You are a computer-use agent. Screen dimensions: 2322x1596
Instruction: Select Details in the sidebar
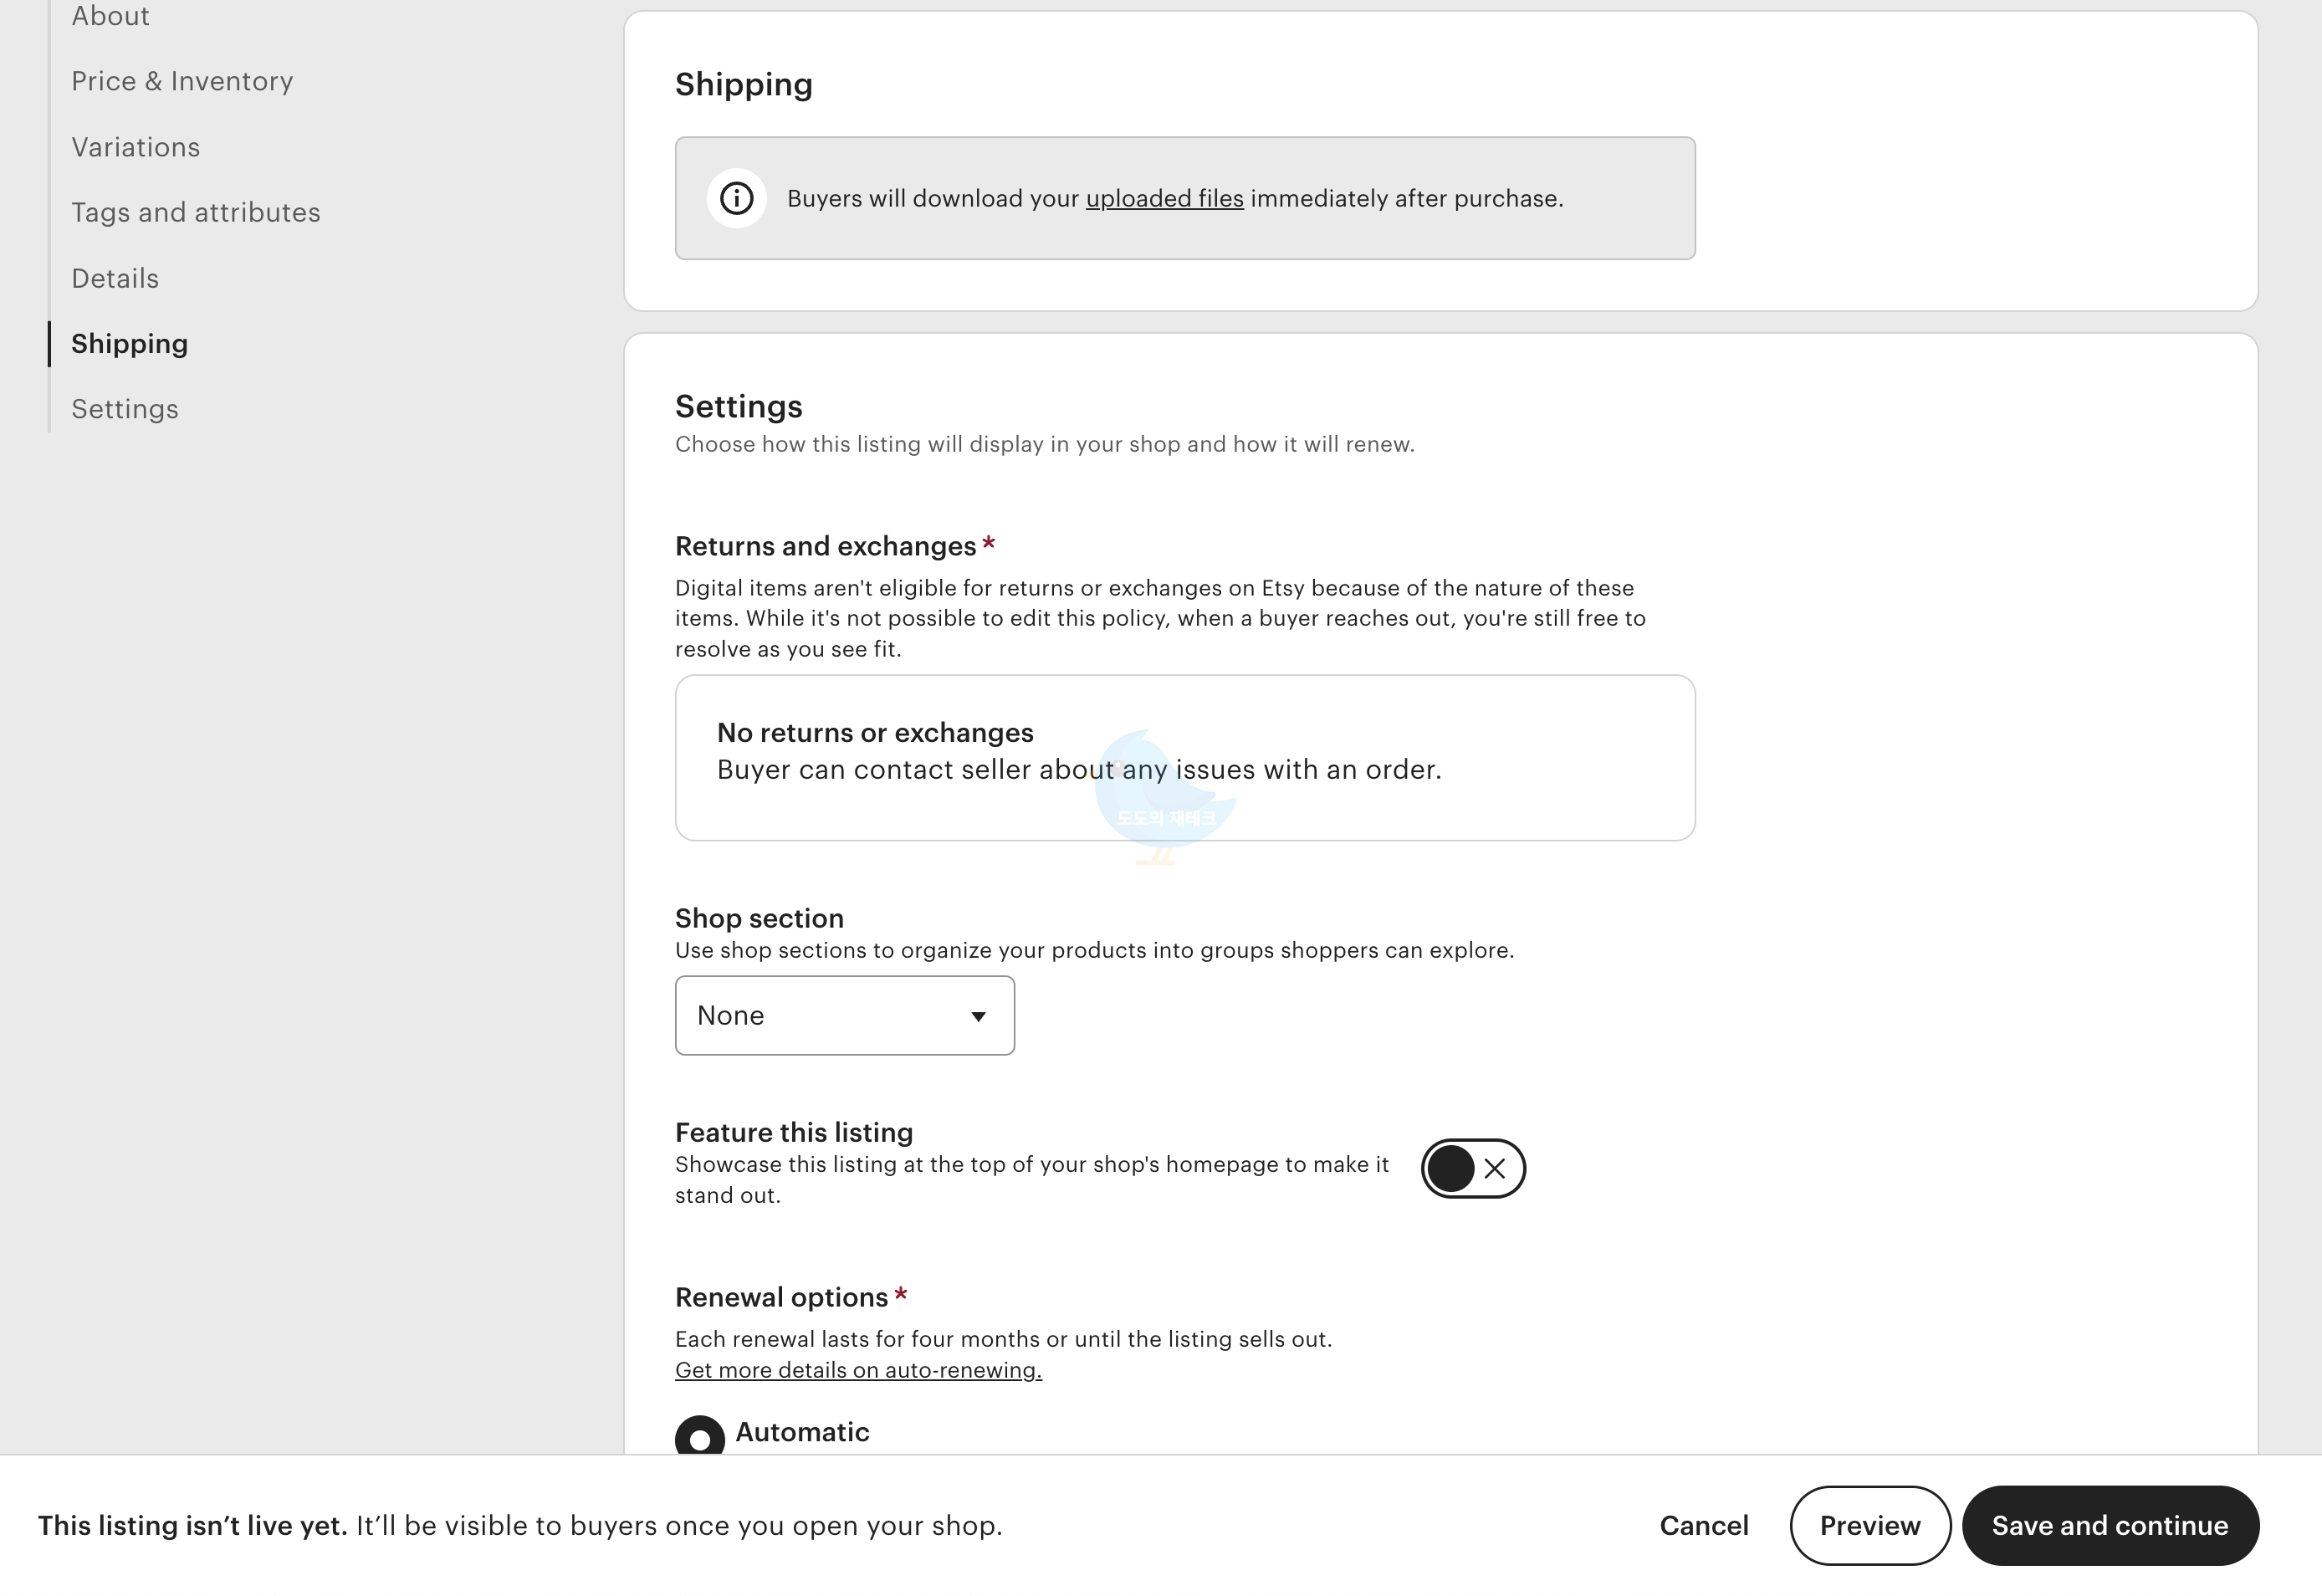[115, 278]
